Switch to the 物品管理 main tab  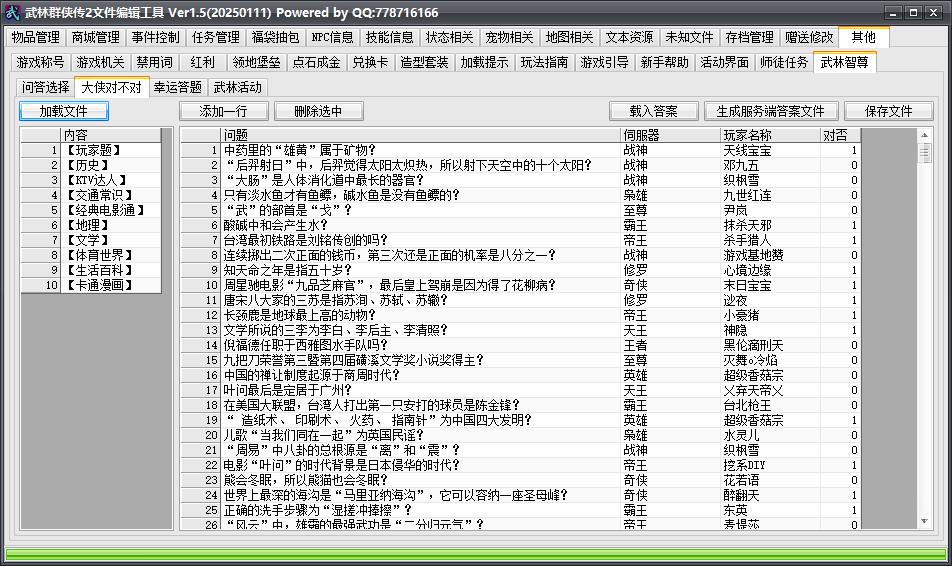[35, 38]
